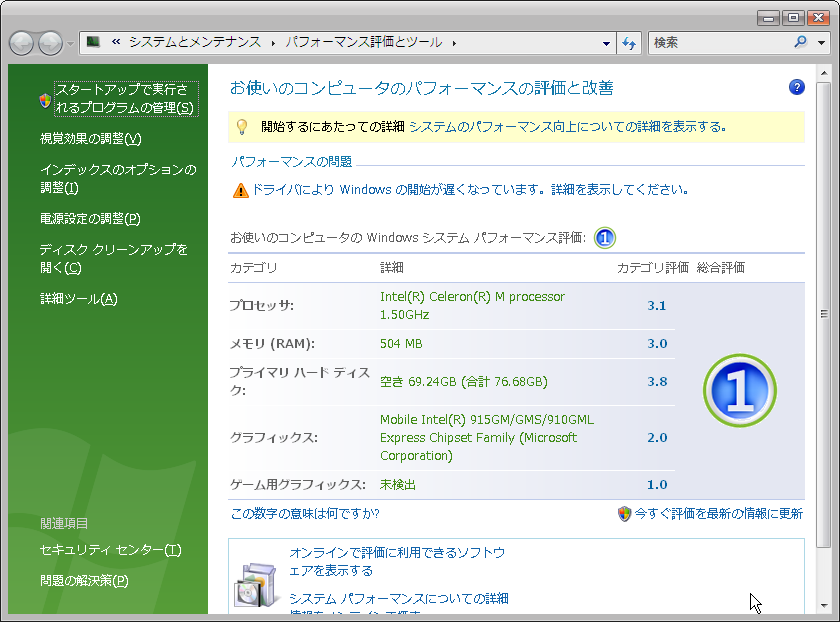Viewport: 840px width, 622px height.
Task: Click the 総合評価 column header
Action: coord(721,267)
